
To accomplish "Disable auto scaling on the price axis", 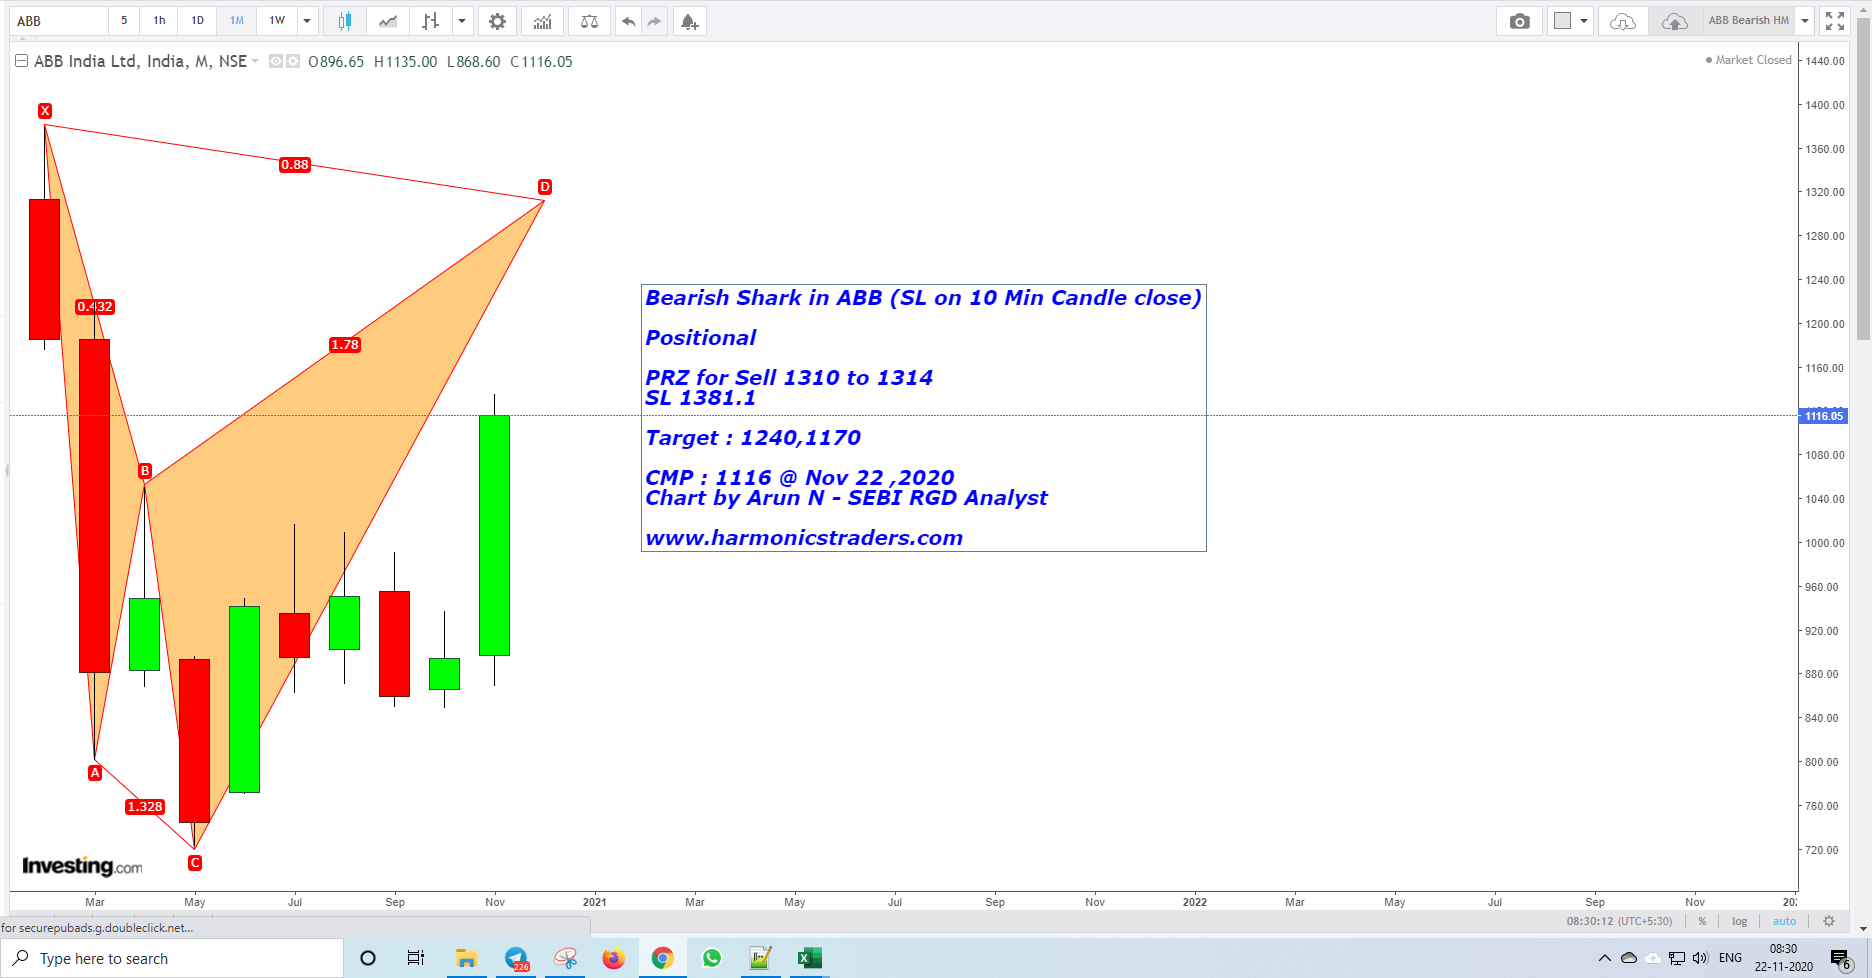I will coord(1785,920).
